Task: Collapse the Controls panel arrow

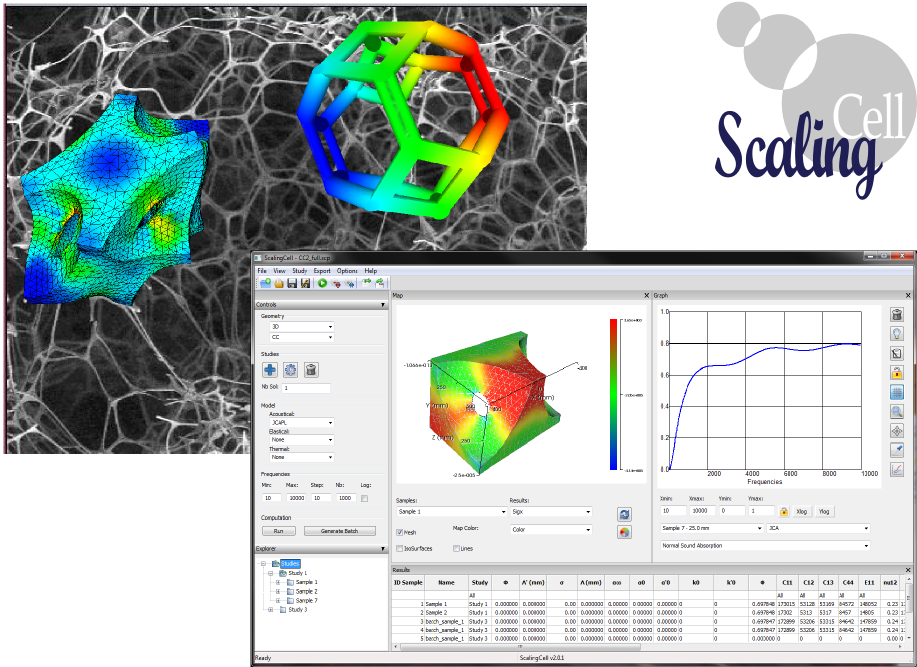Action: coord(383,305)
